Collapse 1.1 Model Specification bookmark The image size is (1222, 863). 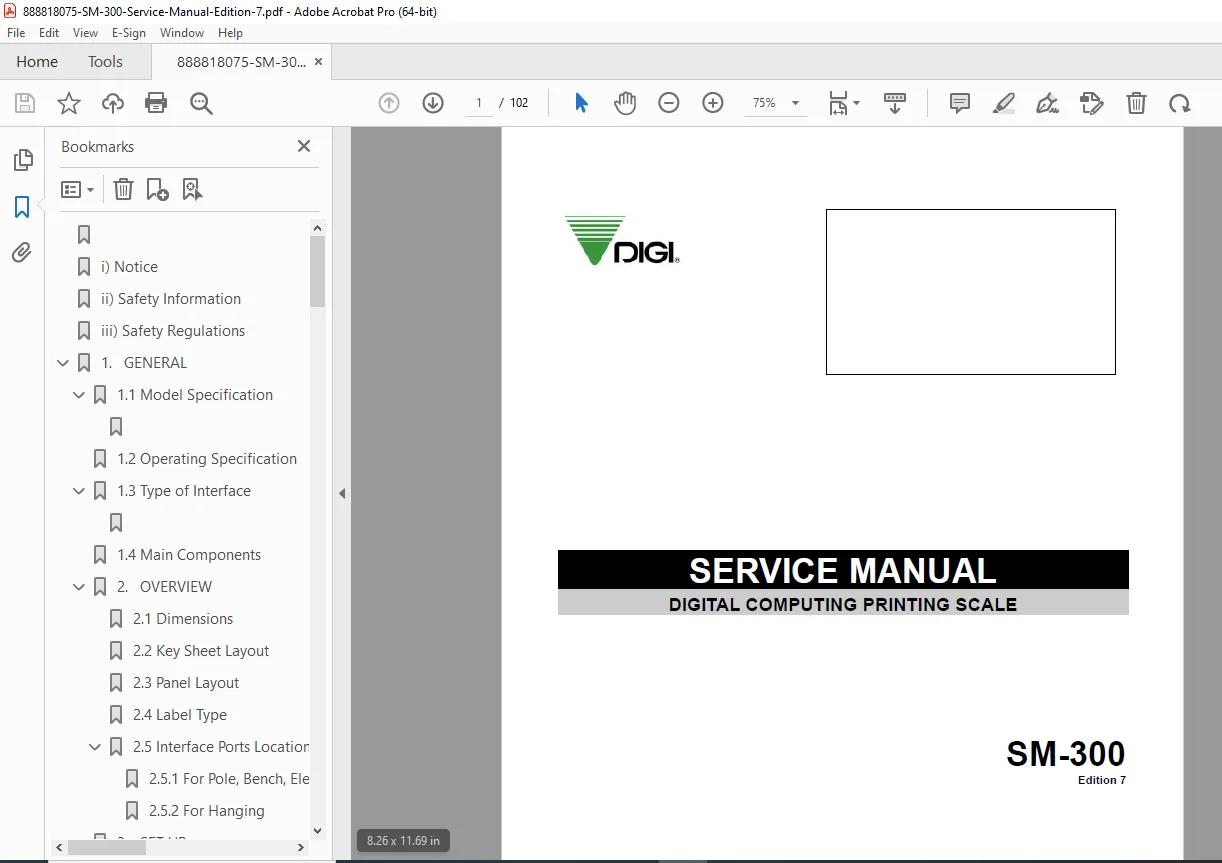point(79,395)
